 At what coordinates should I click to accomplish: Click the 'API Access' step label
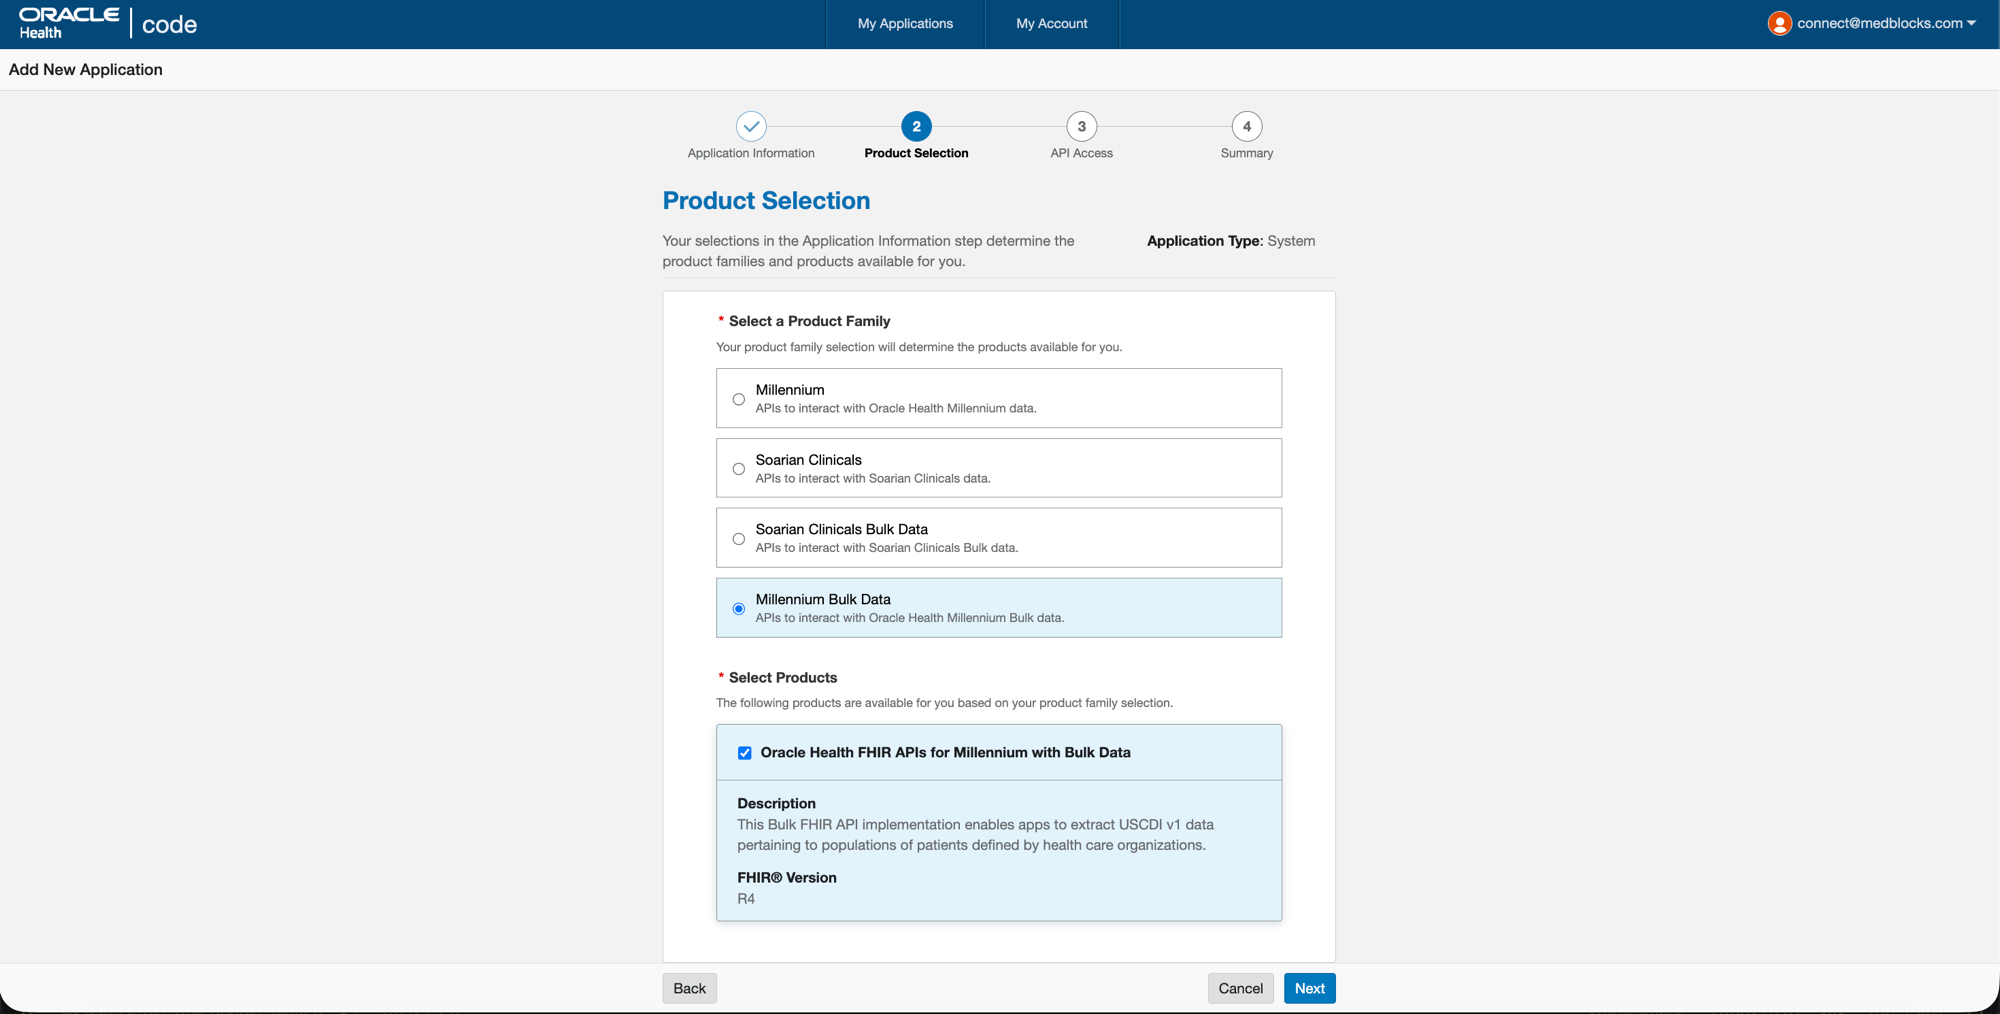pyautogui.click(x=1081, y=153)
